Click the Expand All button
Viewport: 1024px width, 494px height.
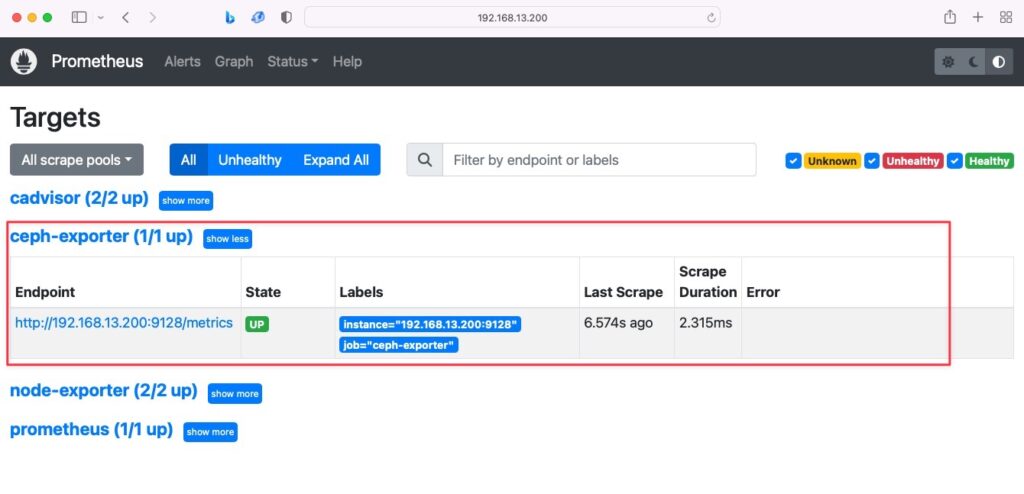click(336, 160)
